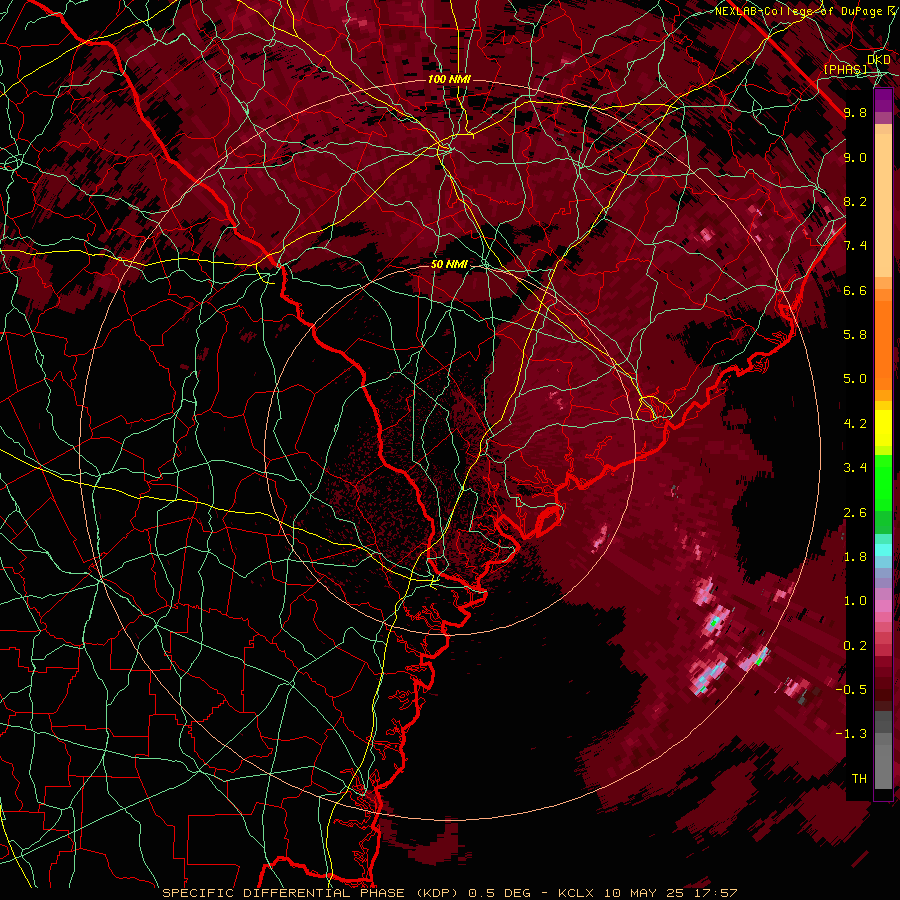Click the 50 NMI range ring label

449,264
